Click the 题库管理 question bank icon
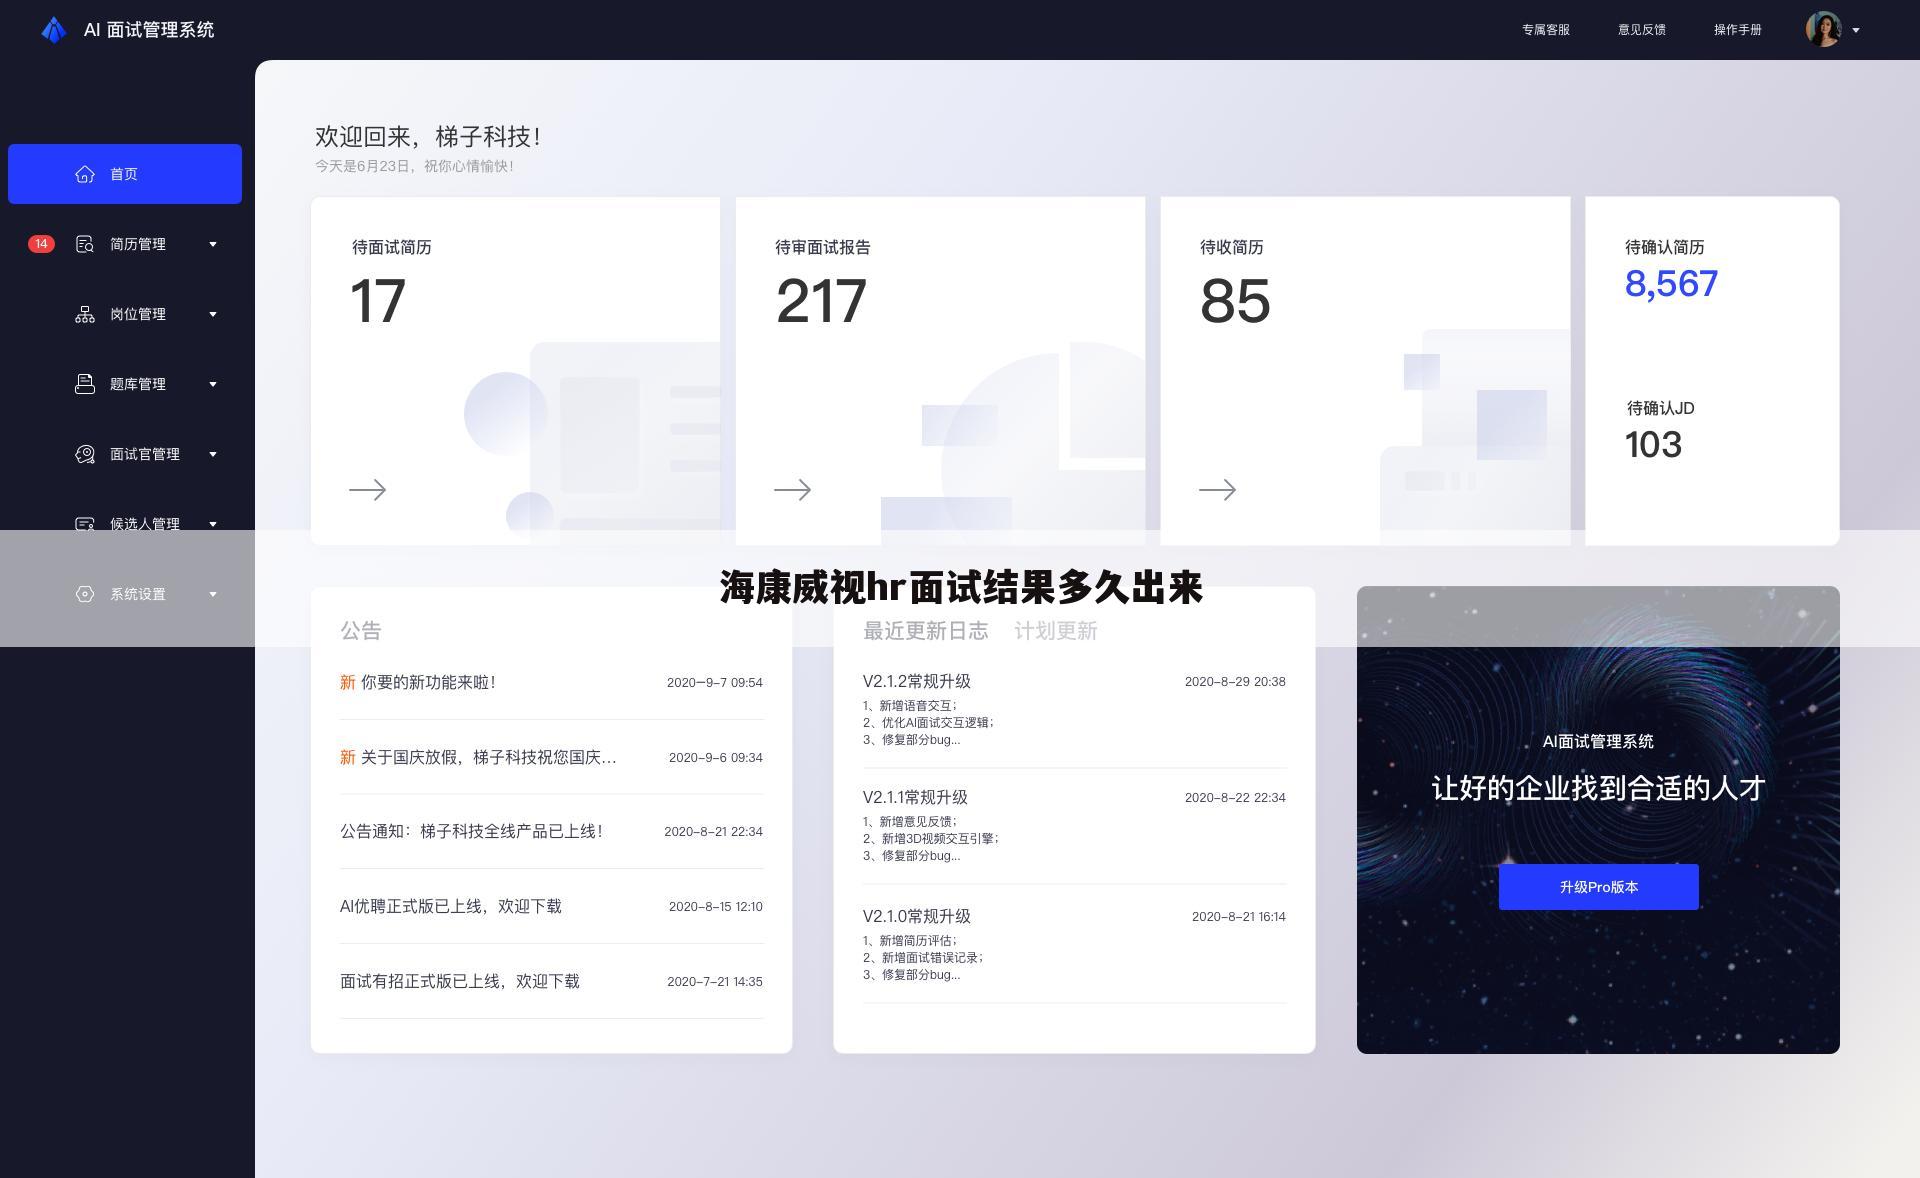Image resolution: width=1920 pixels, height=1178 pixels. coord(85,384)
